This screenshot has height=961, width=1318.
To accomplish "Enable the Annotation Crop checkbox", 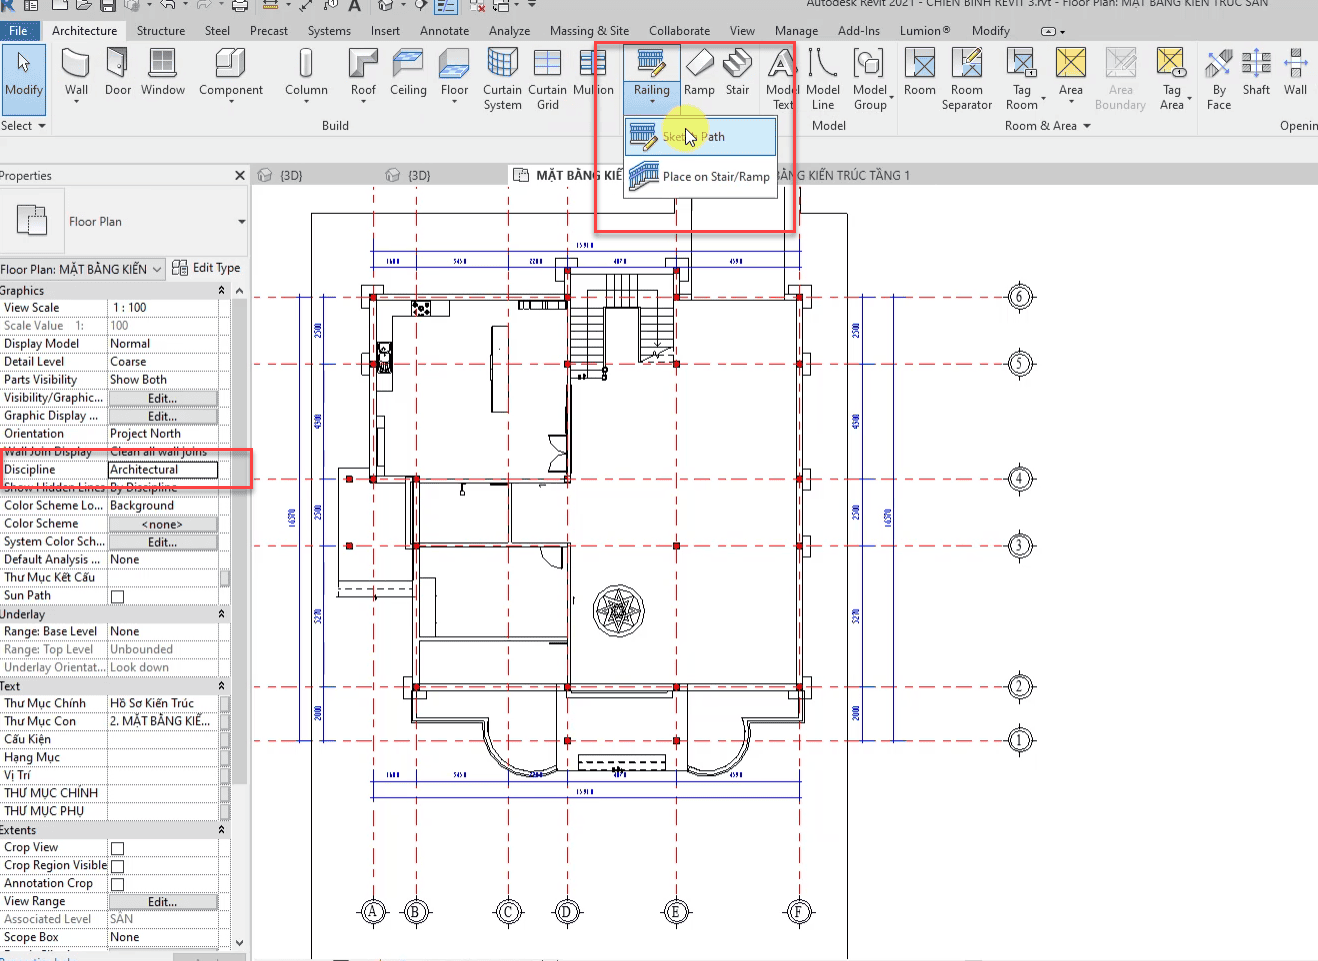I will tap(117, 885).
